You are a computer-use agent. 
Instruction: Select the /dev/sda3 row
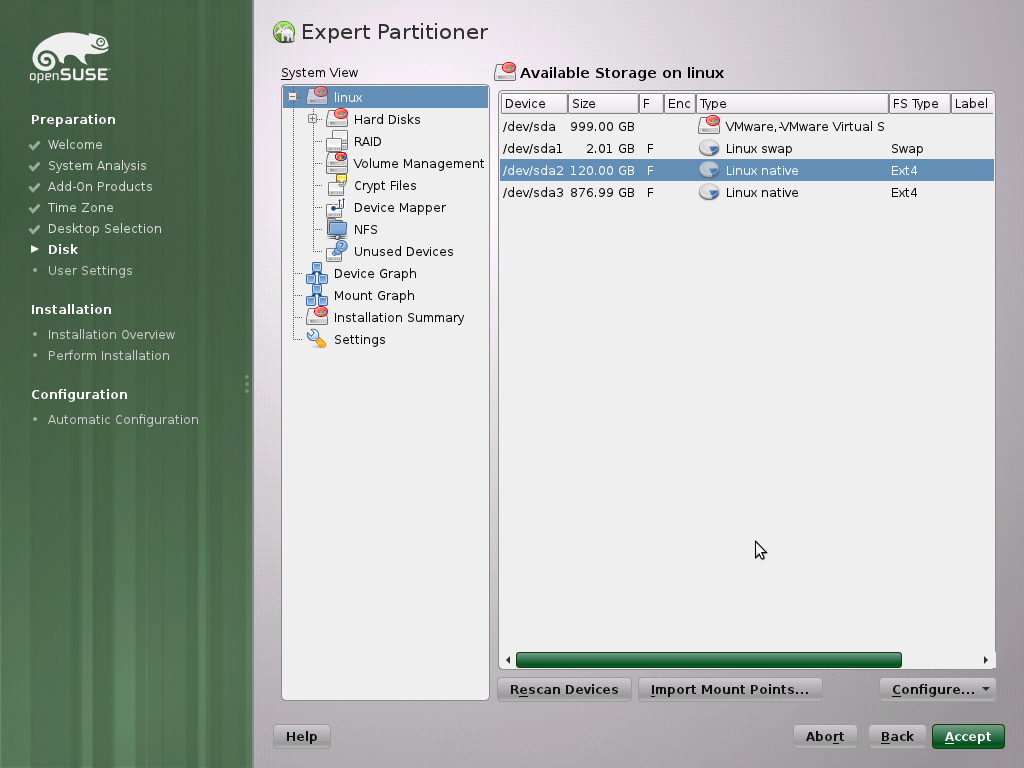coord(747,193)
